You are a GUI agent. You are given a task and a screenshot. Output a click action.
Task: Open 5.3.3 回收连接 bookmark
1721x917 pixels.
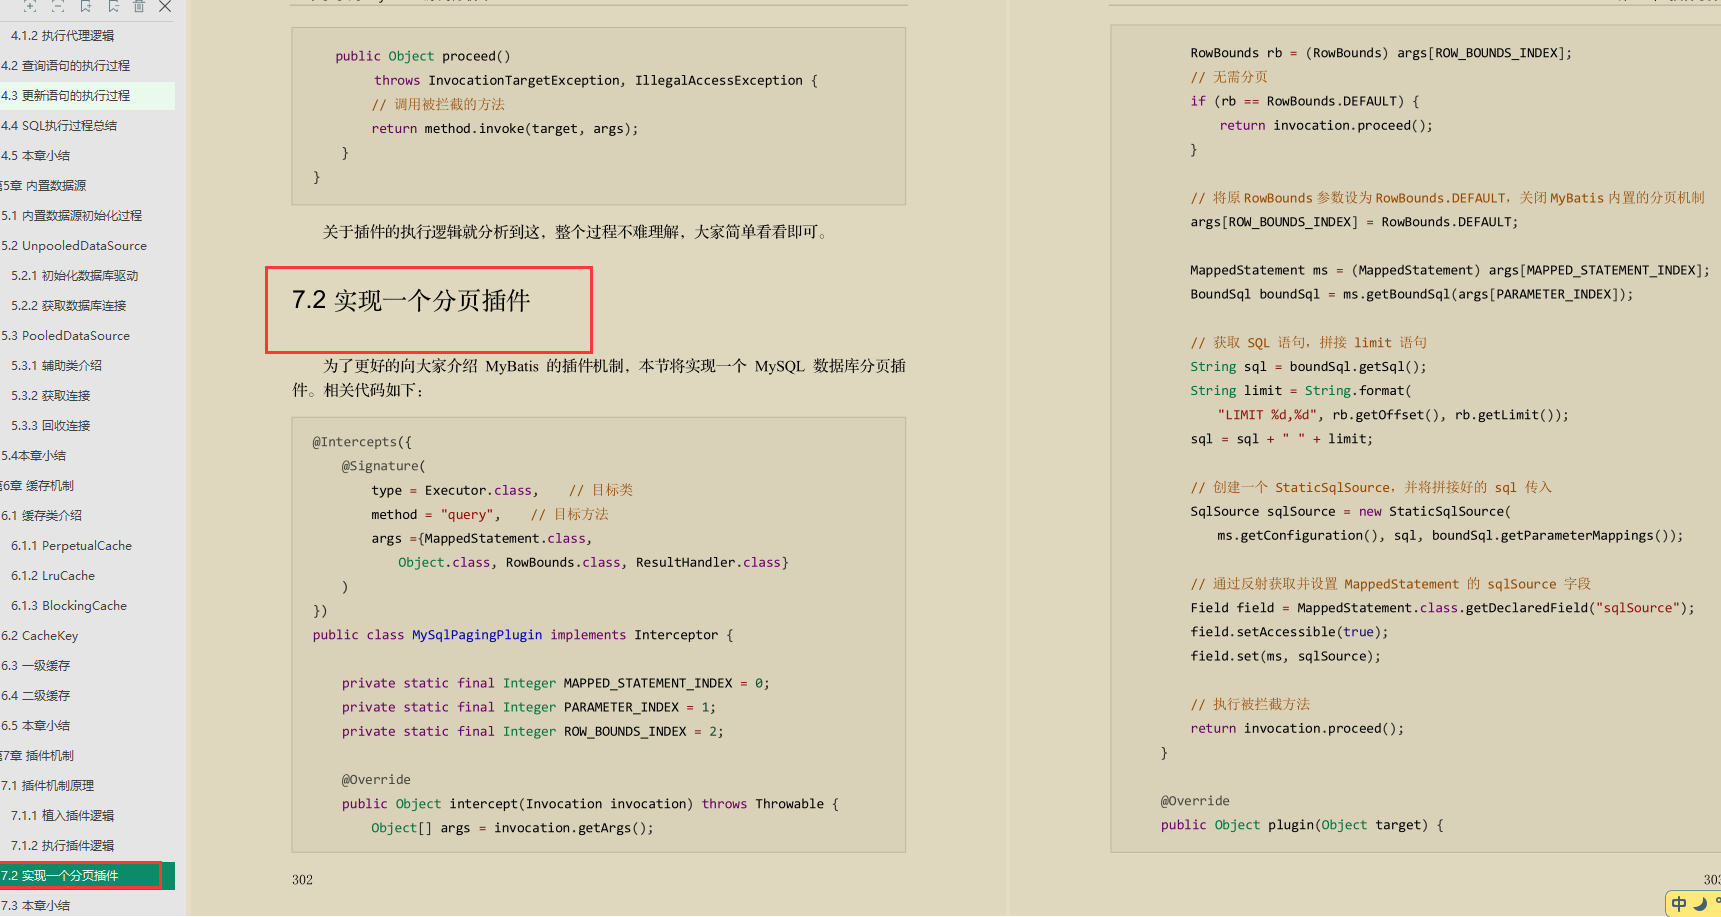tap(51, 425)
